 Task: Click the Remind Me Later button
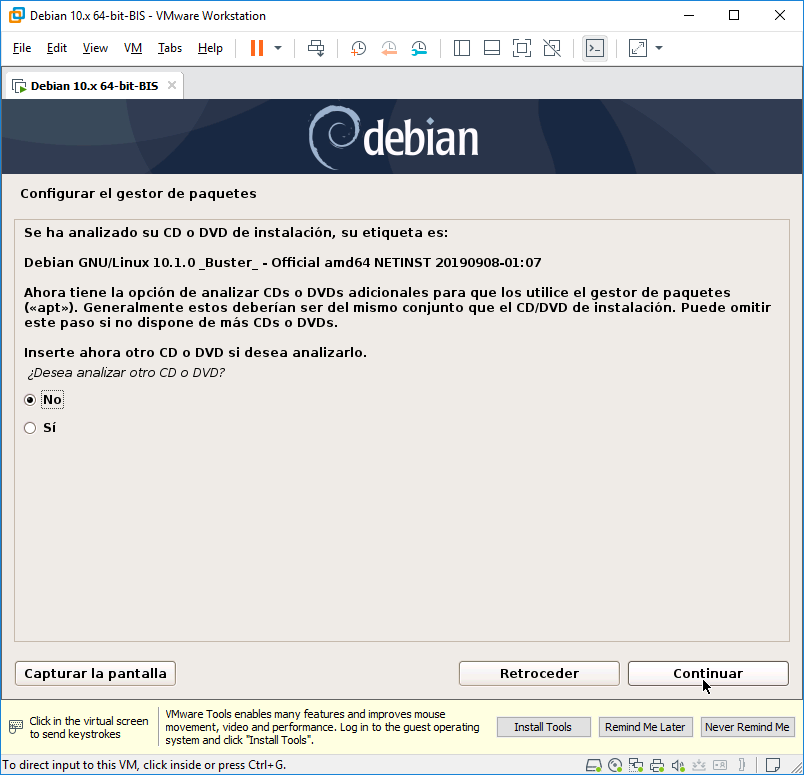click(x=645, y=727)
